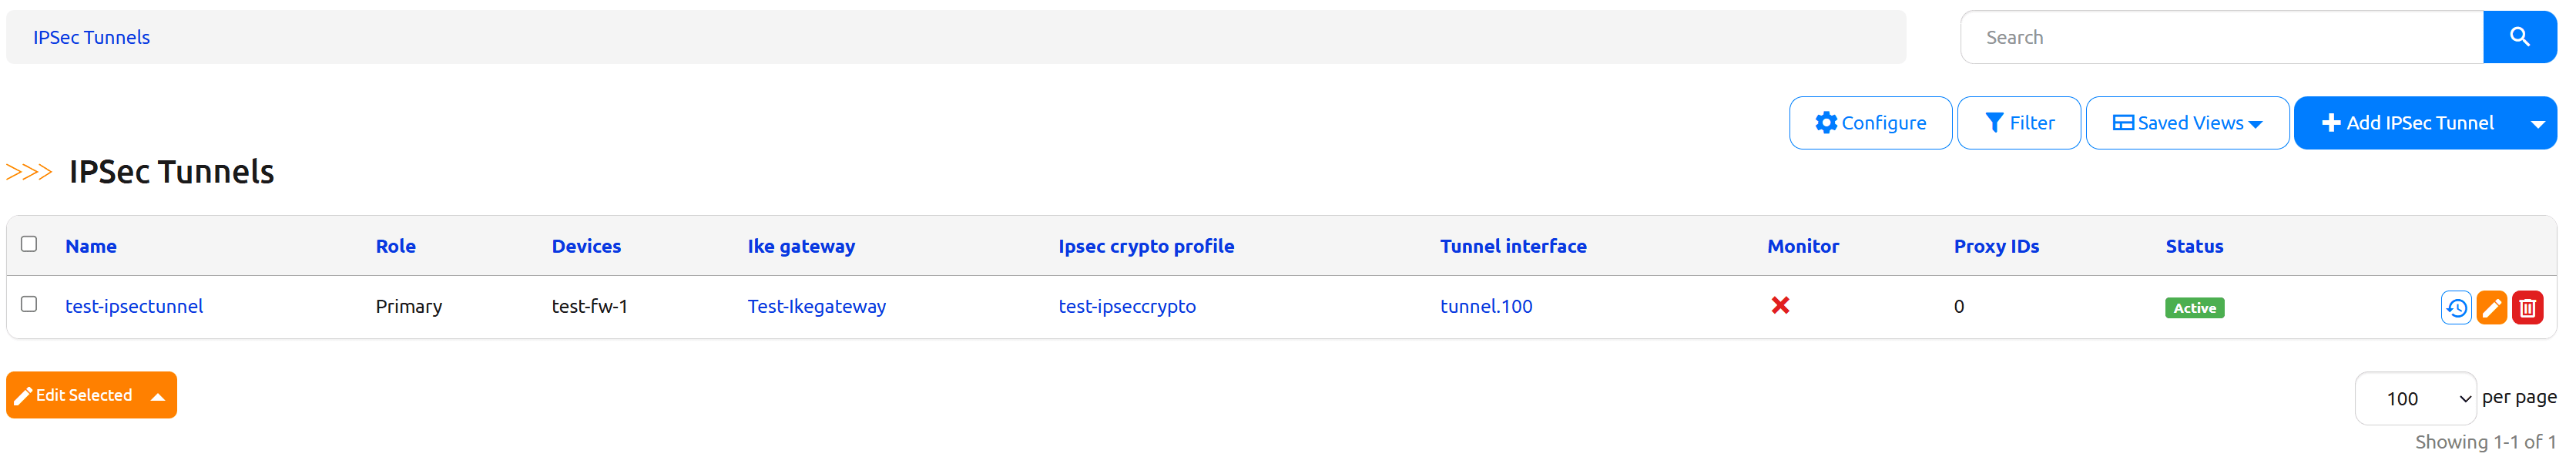The height and width of the screenshot is (457, 2576).
Task: Open the history for test-ipsectunnel
Action: (2458, 307)
